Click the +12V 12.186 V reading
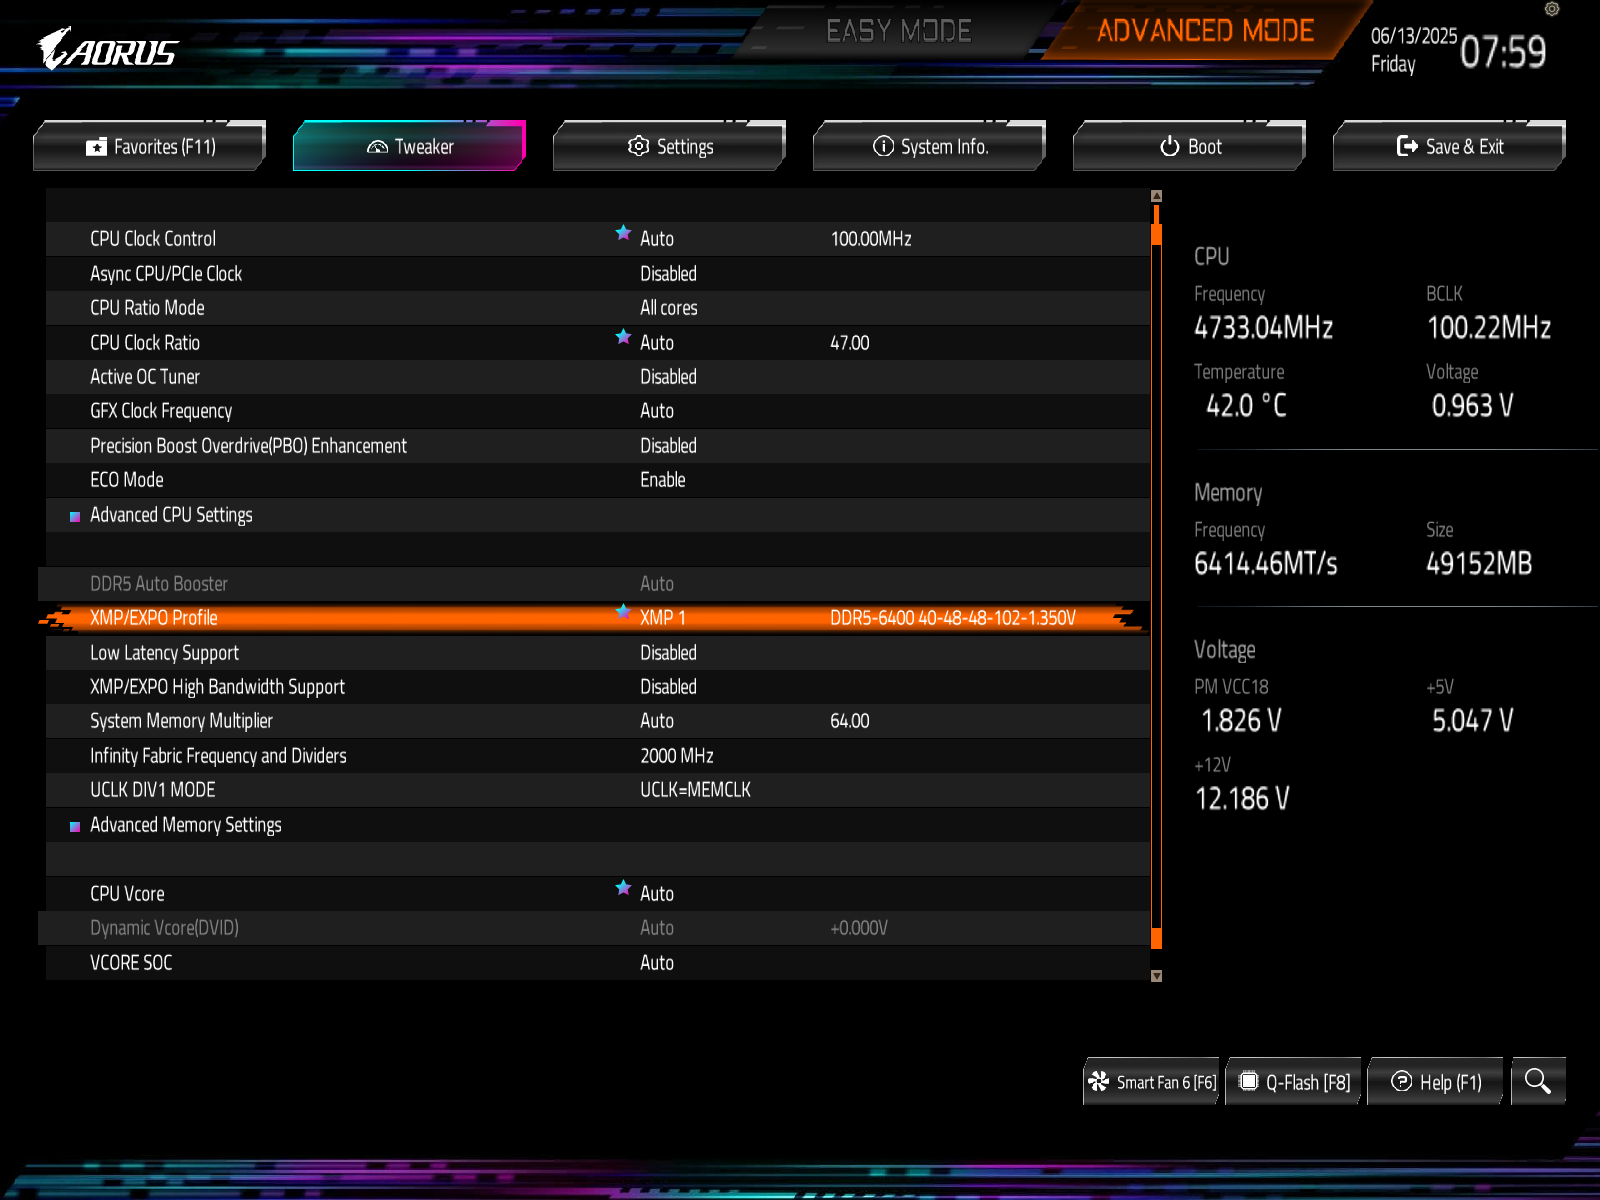Image resolution: width=1600 pixels, height=1200 pixels. tap(1242, 799)
